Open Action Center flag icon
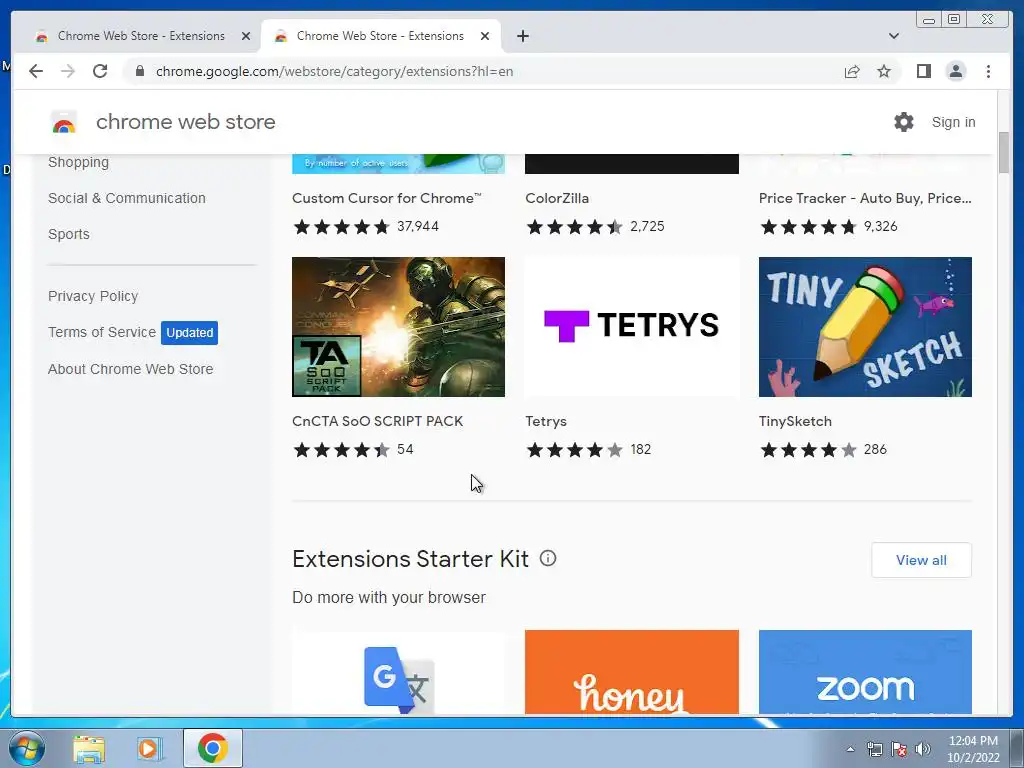This screenshot has height=768, width=1024. pos(899,749)
